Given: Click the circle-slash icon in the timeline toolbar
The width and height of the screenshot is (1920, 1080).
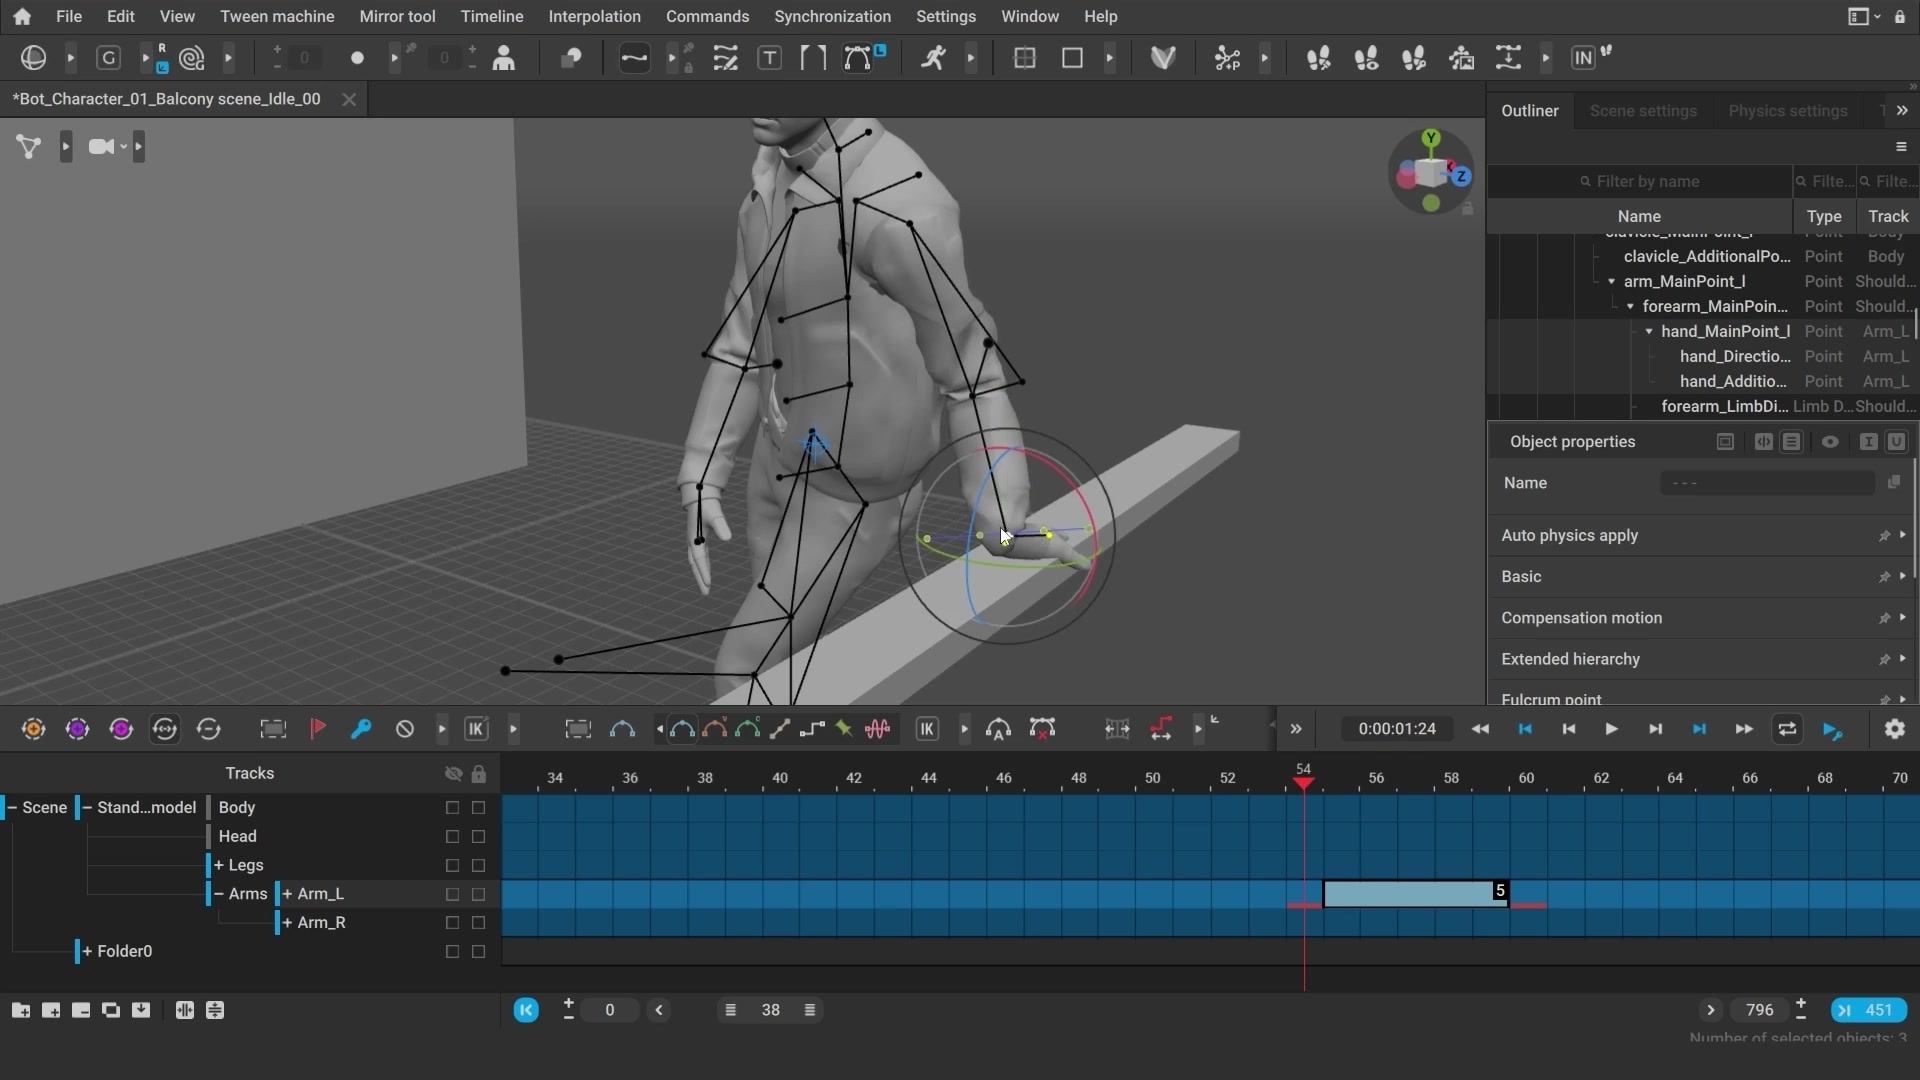Looking at the screenshot, I should [405, 729].
